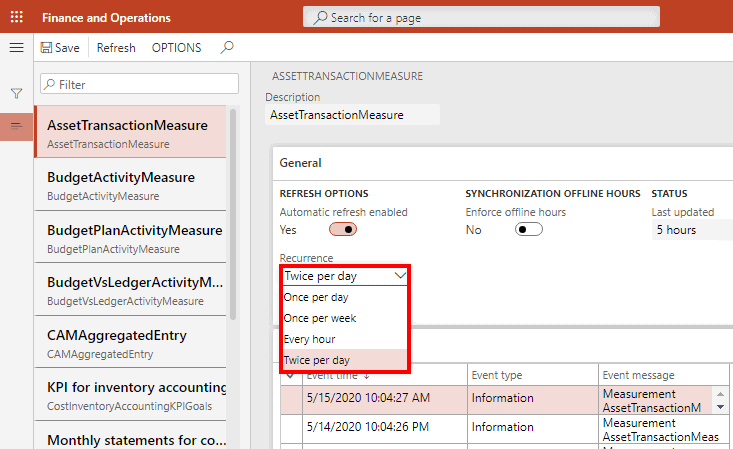This screenshot has height=449, width=733.
Task: Select AssetTransactionMeasure in the list
Action: coord(130,133)
